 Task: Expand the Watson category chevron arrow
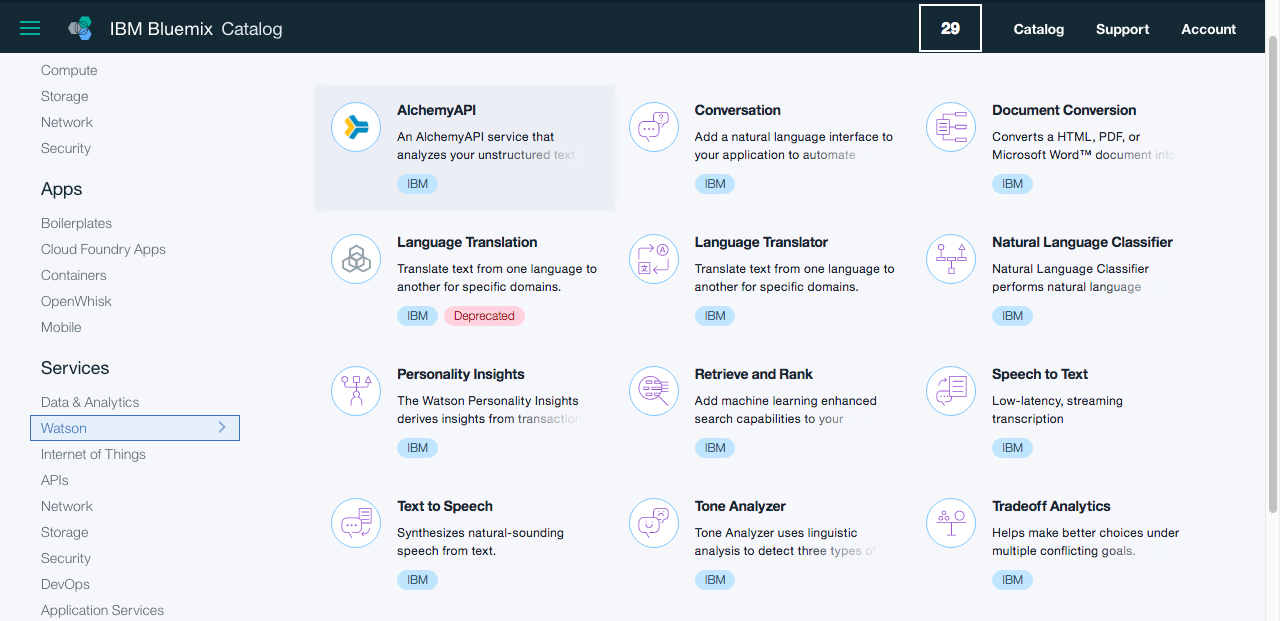pos(222,428)
